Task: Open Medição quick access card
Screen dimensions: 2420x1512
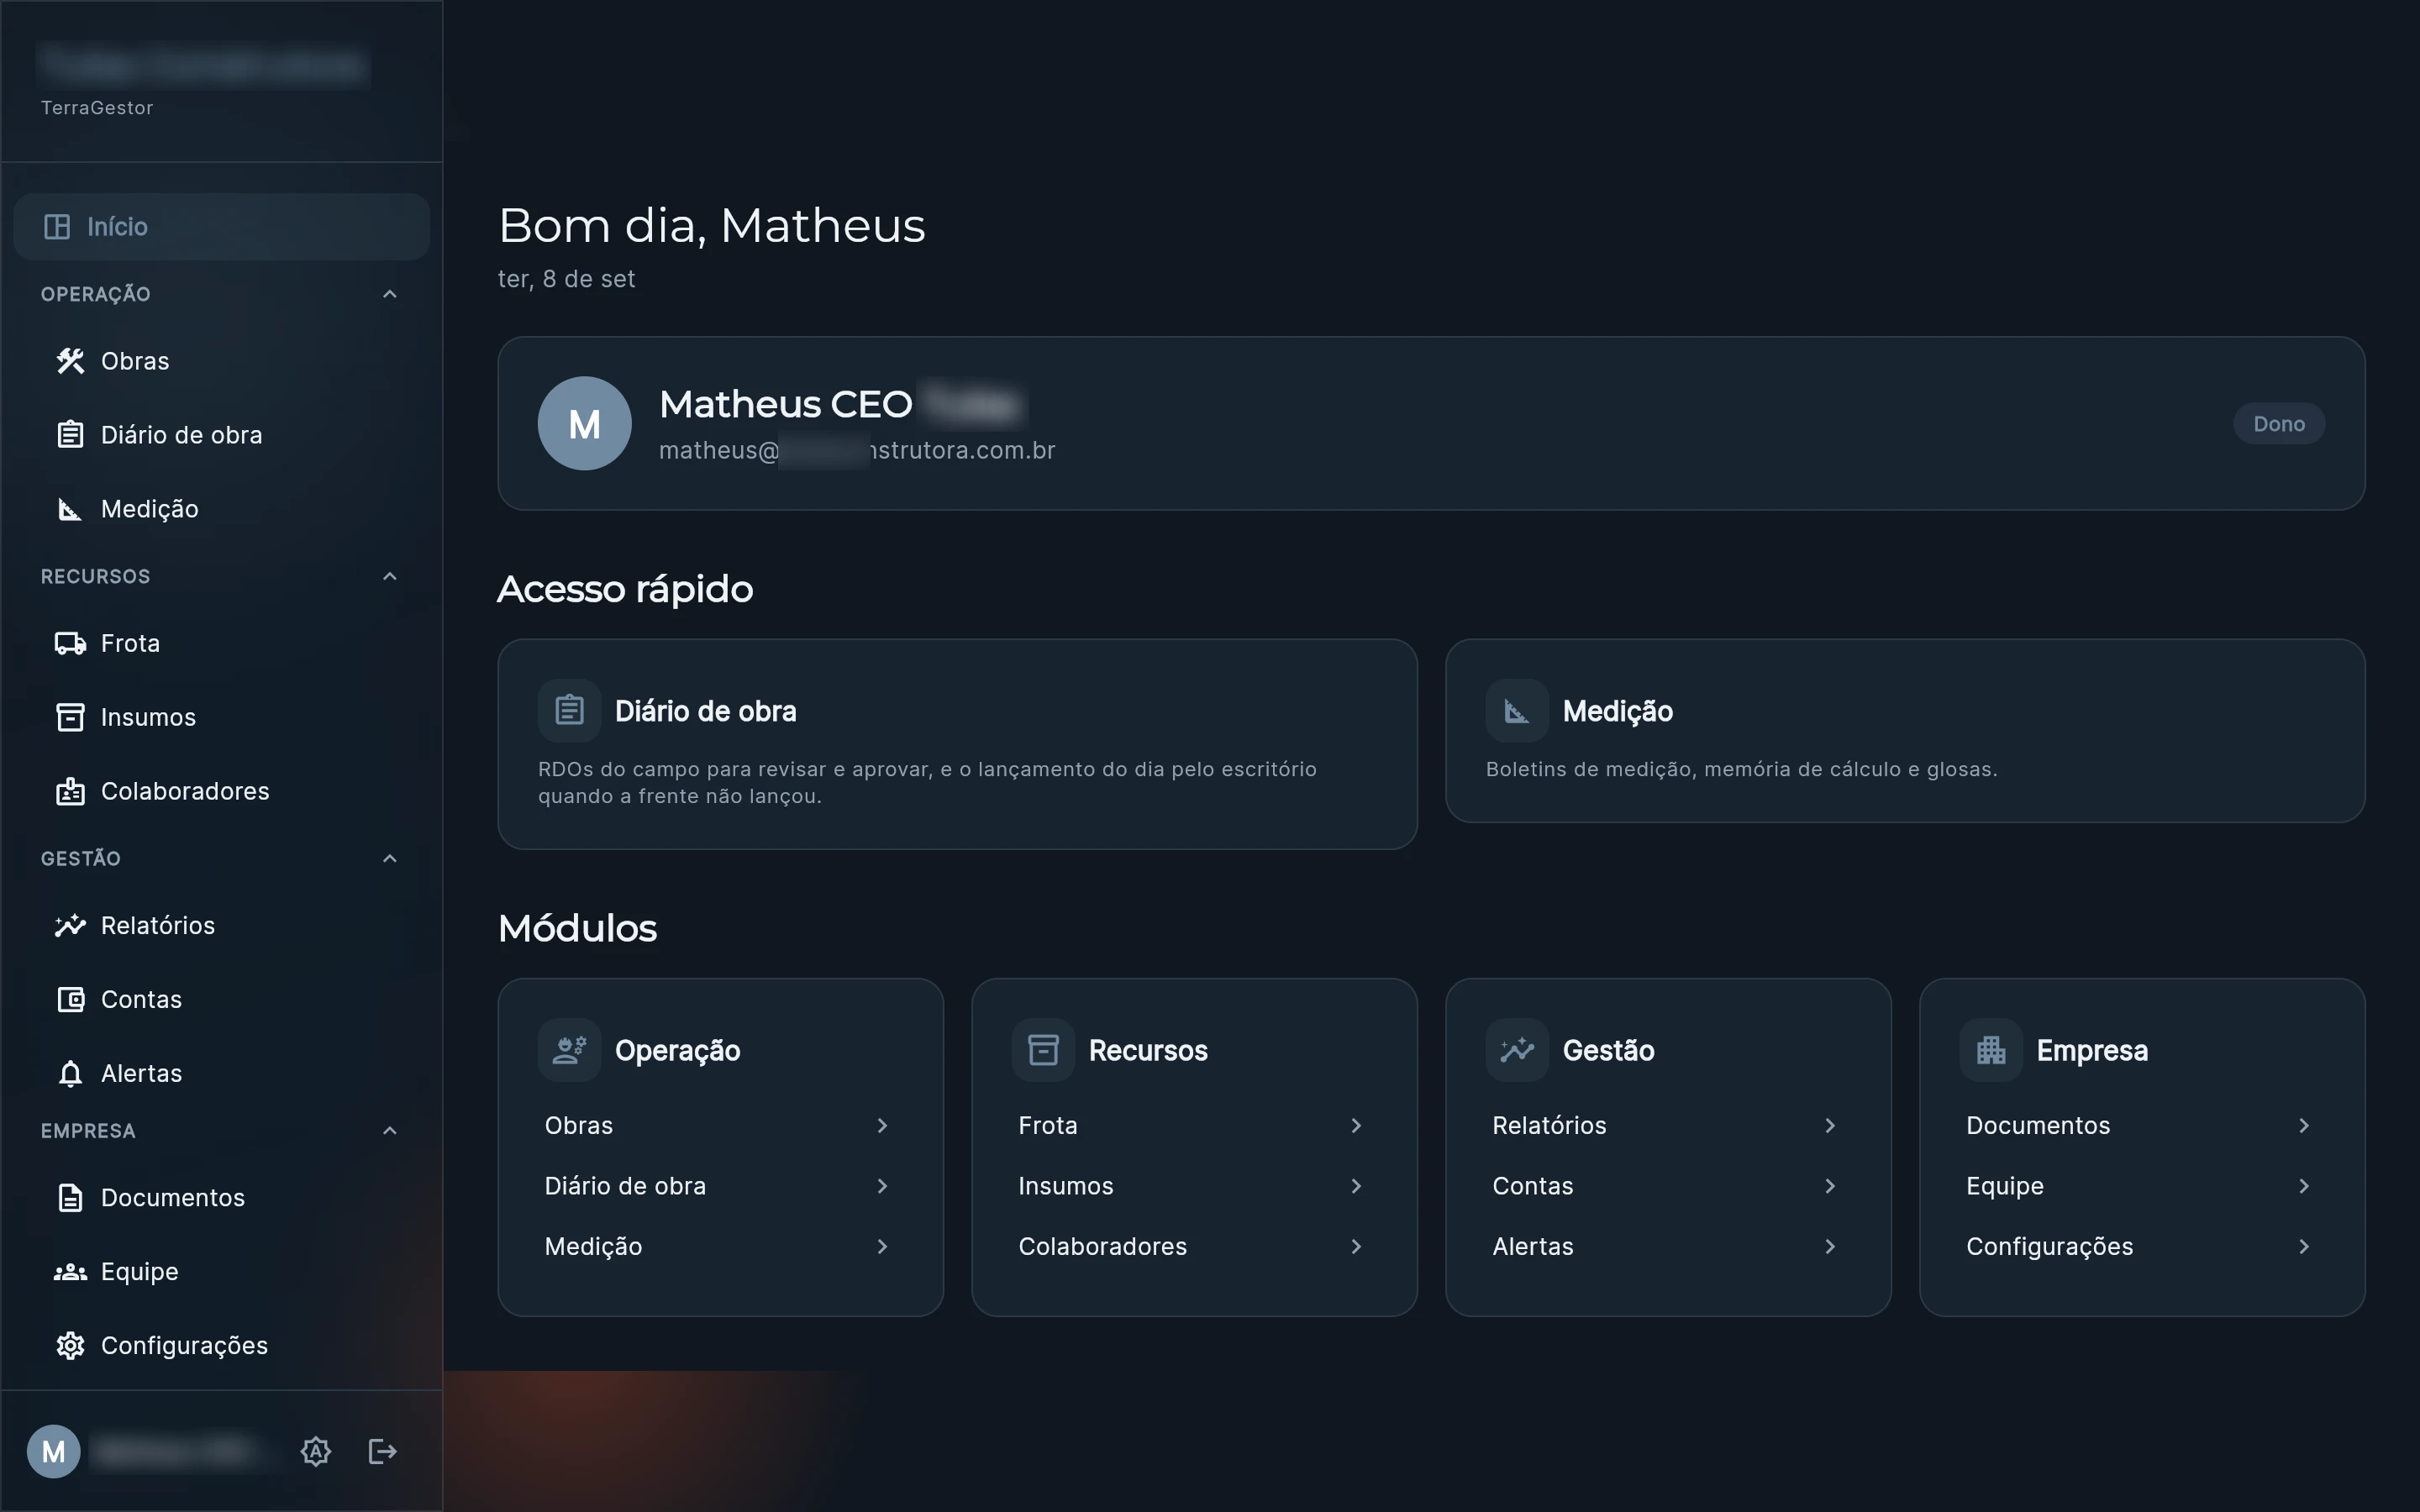Action: click(1905, 731)
